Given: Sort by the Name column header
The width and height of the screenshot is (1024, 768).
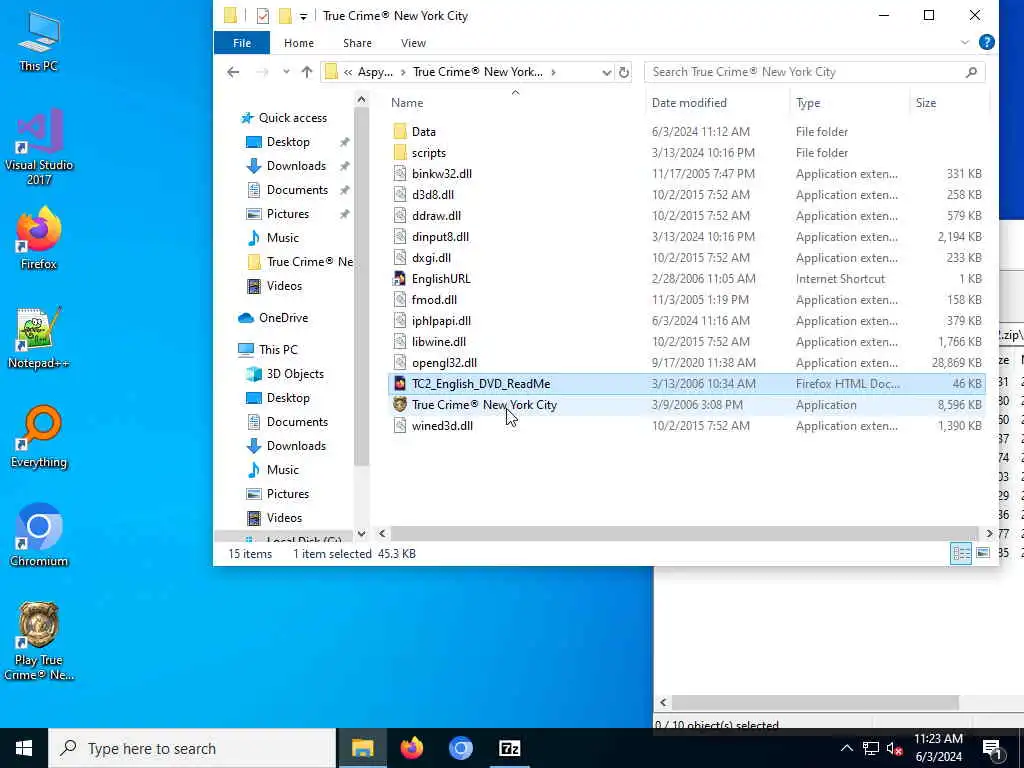Looking at the screenshot, I should pyautogui.click(x=516, y=103).
